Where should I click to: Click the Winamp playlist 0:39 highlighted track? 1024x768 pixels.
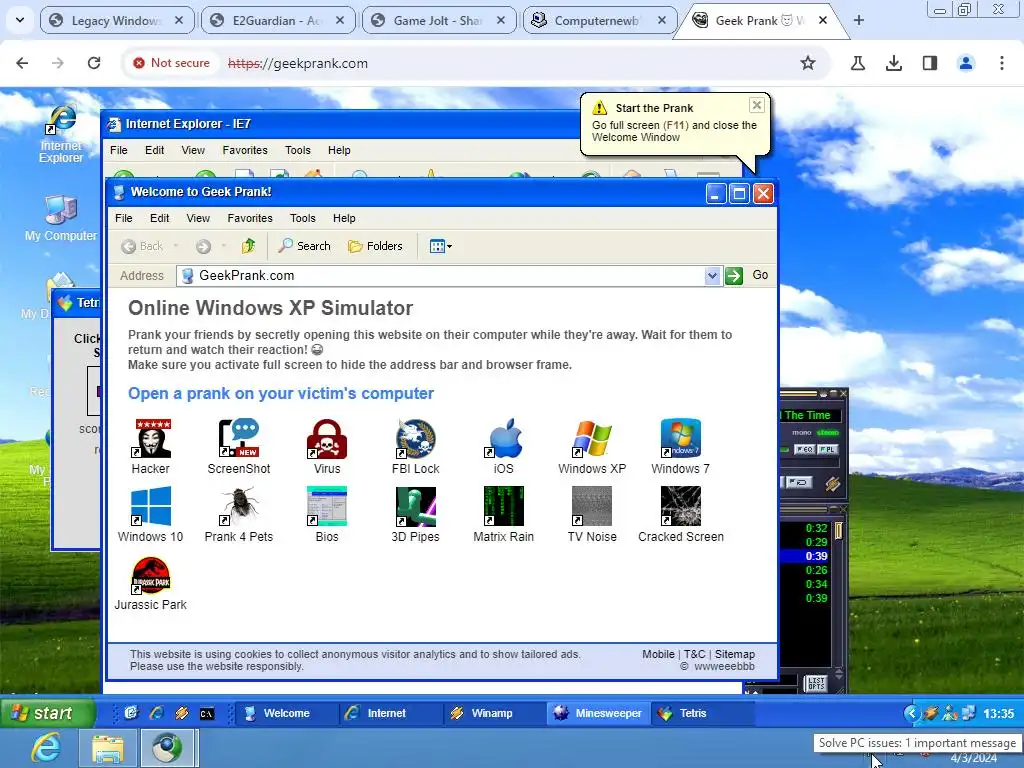click(x=804, y=556)
